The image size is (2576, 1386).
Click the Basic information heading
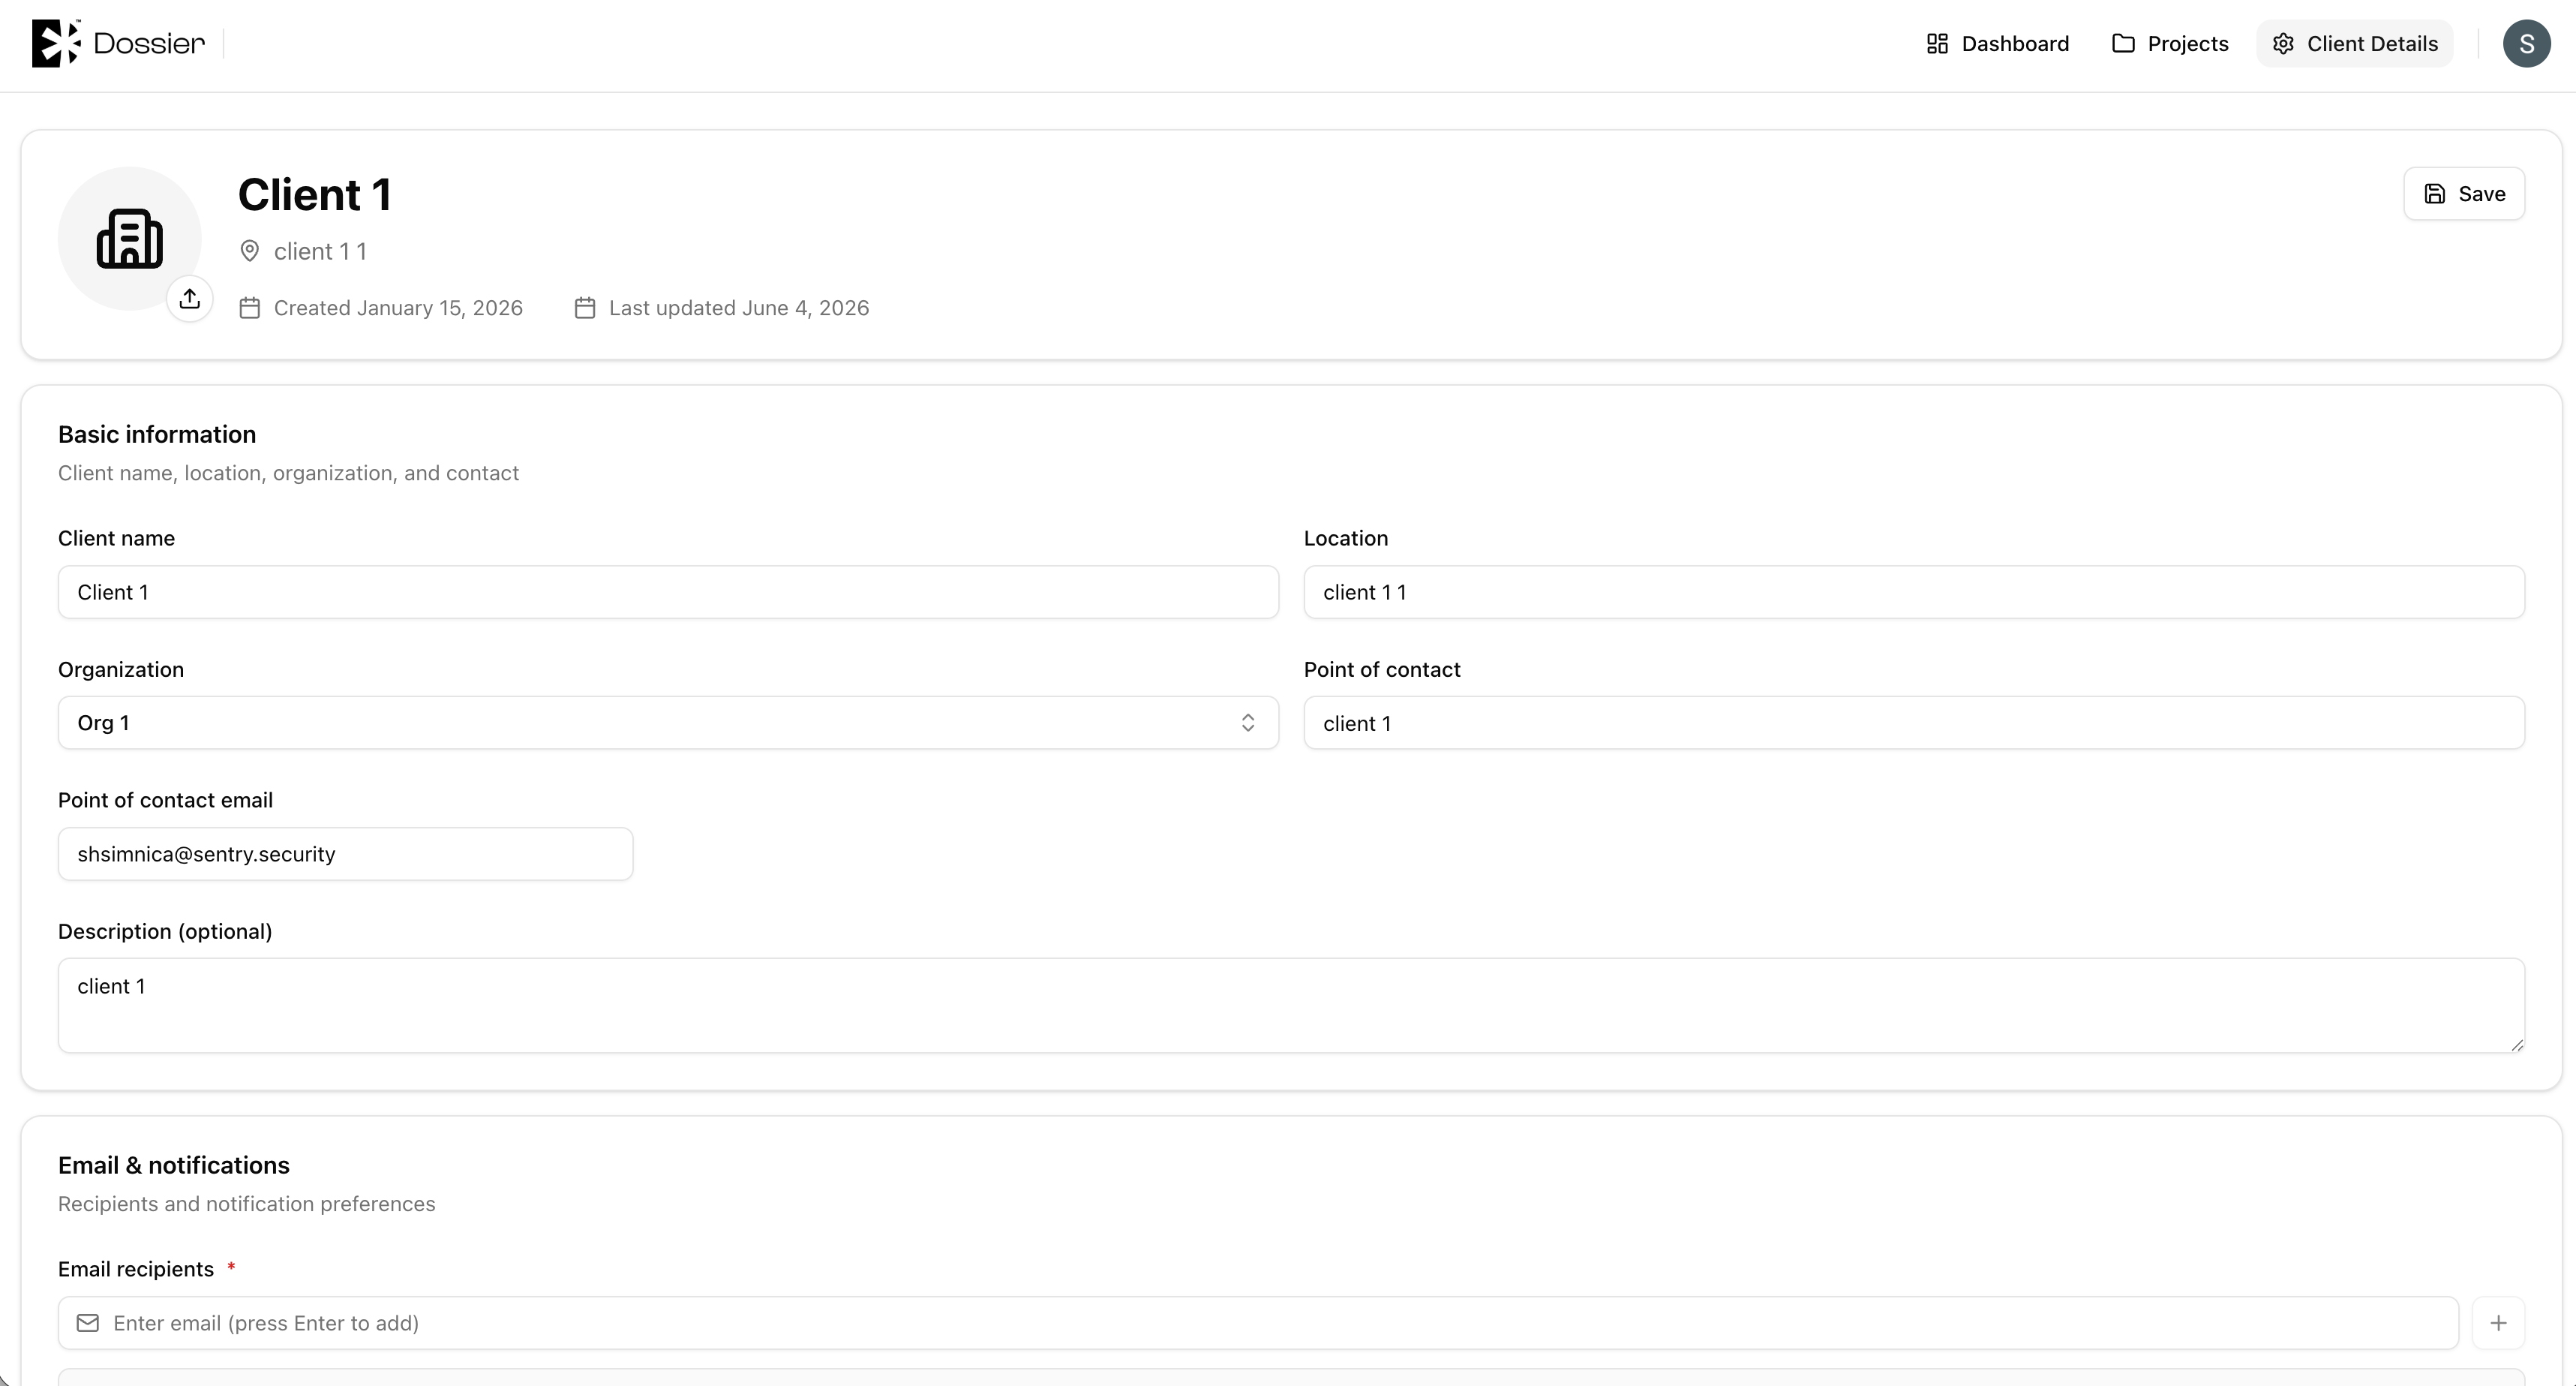[157, 434]
